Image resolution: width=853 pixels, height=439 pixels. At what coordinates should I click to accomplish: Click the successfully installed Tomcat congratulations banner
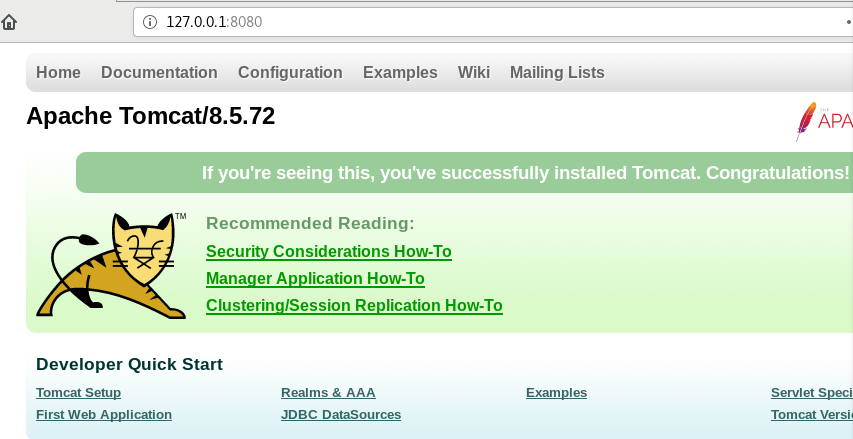[465, 172]
